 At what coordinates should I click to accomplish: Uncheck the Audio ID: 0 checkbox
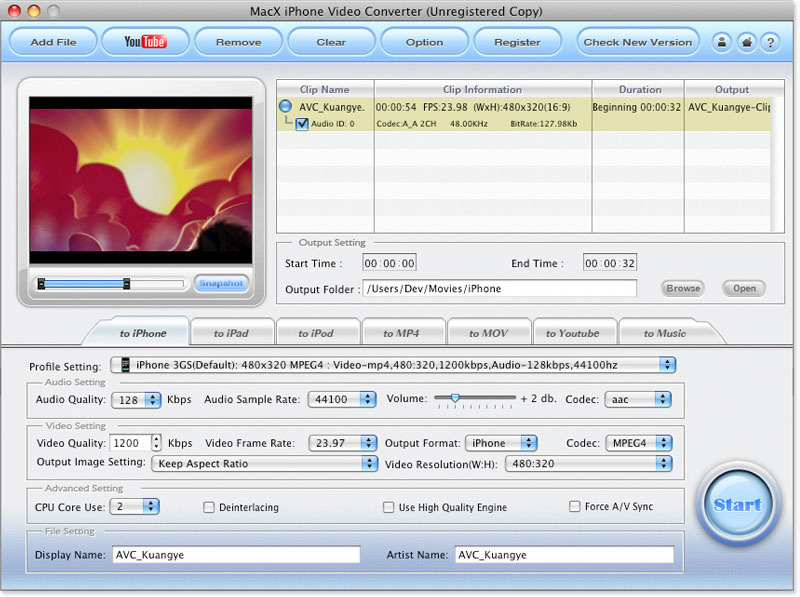[x=301, y=124]
